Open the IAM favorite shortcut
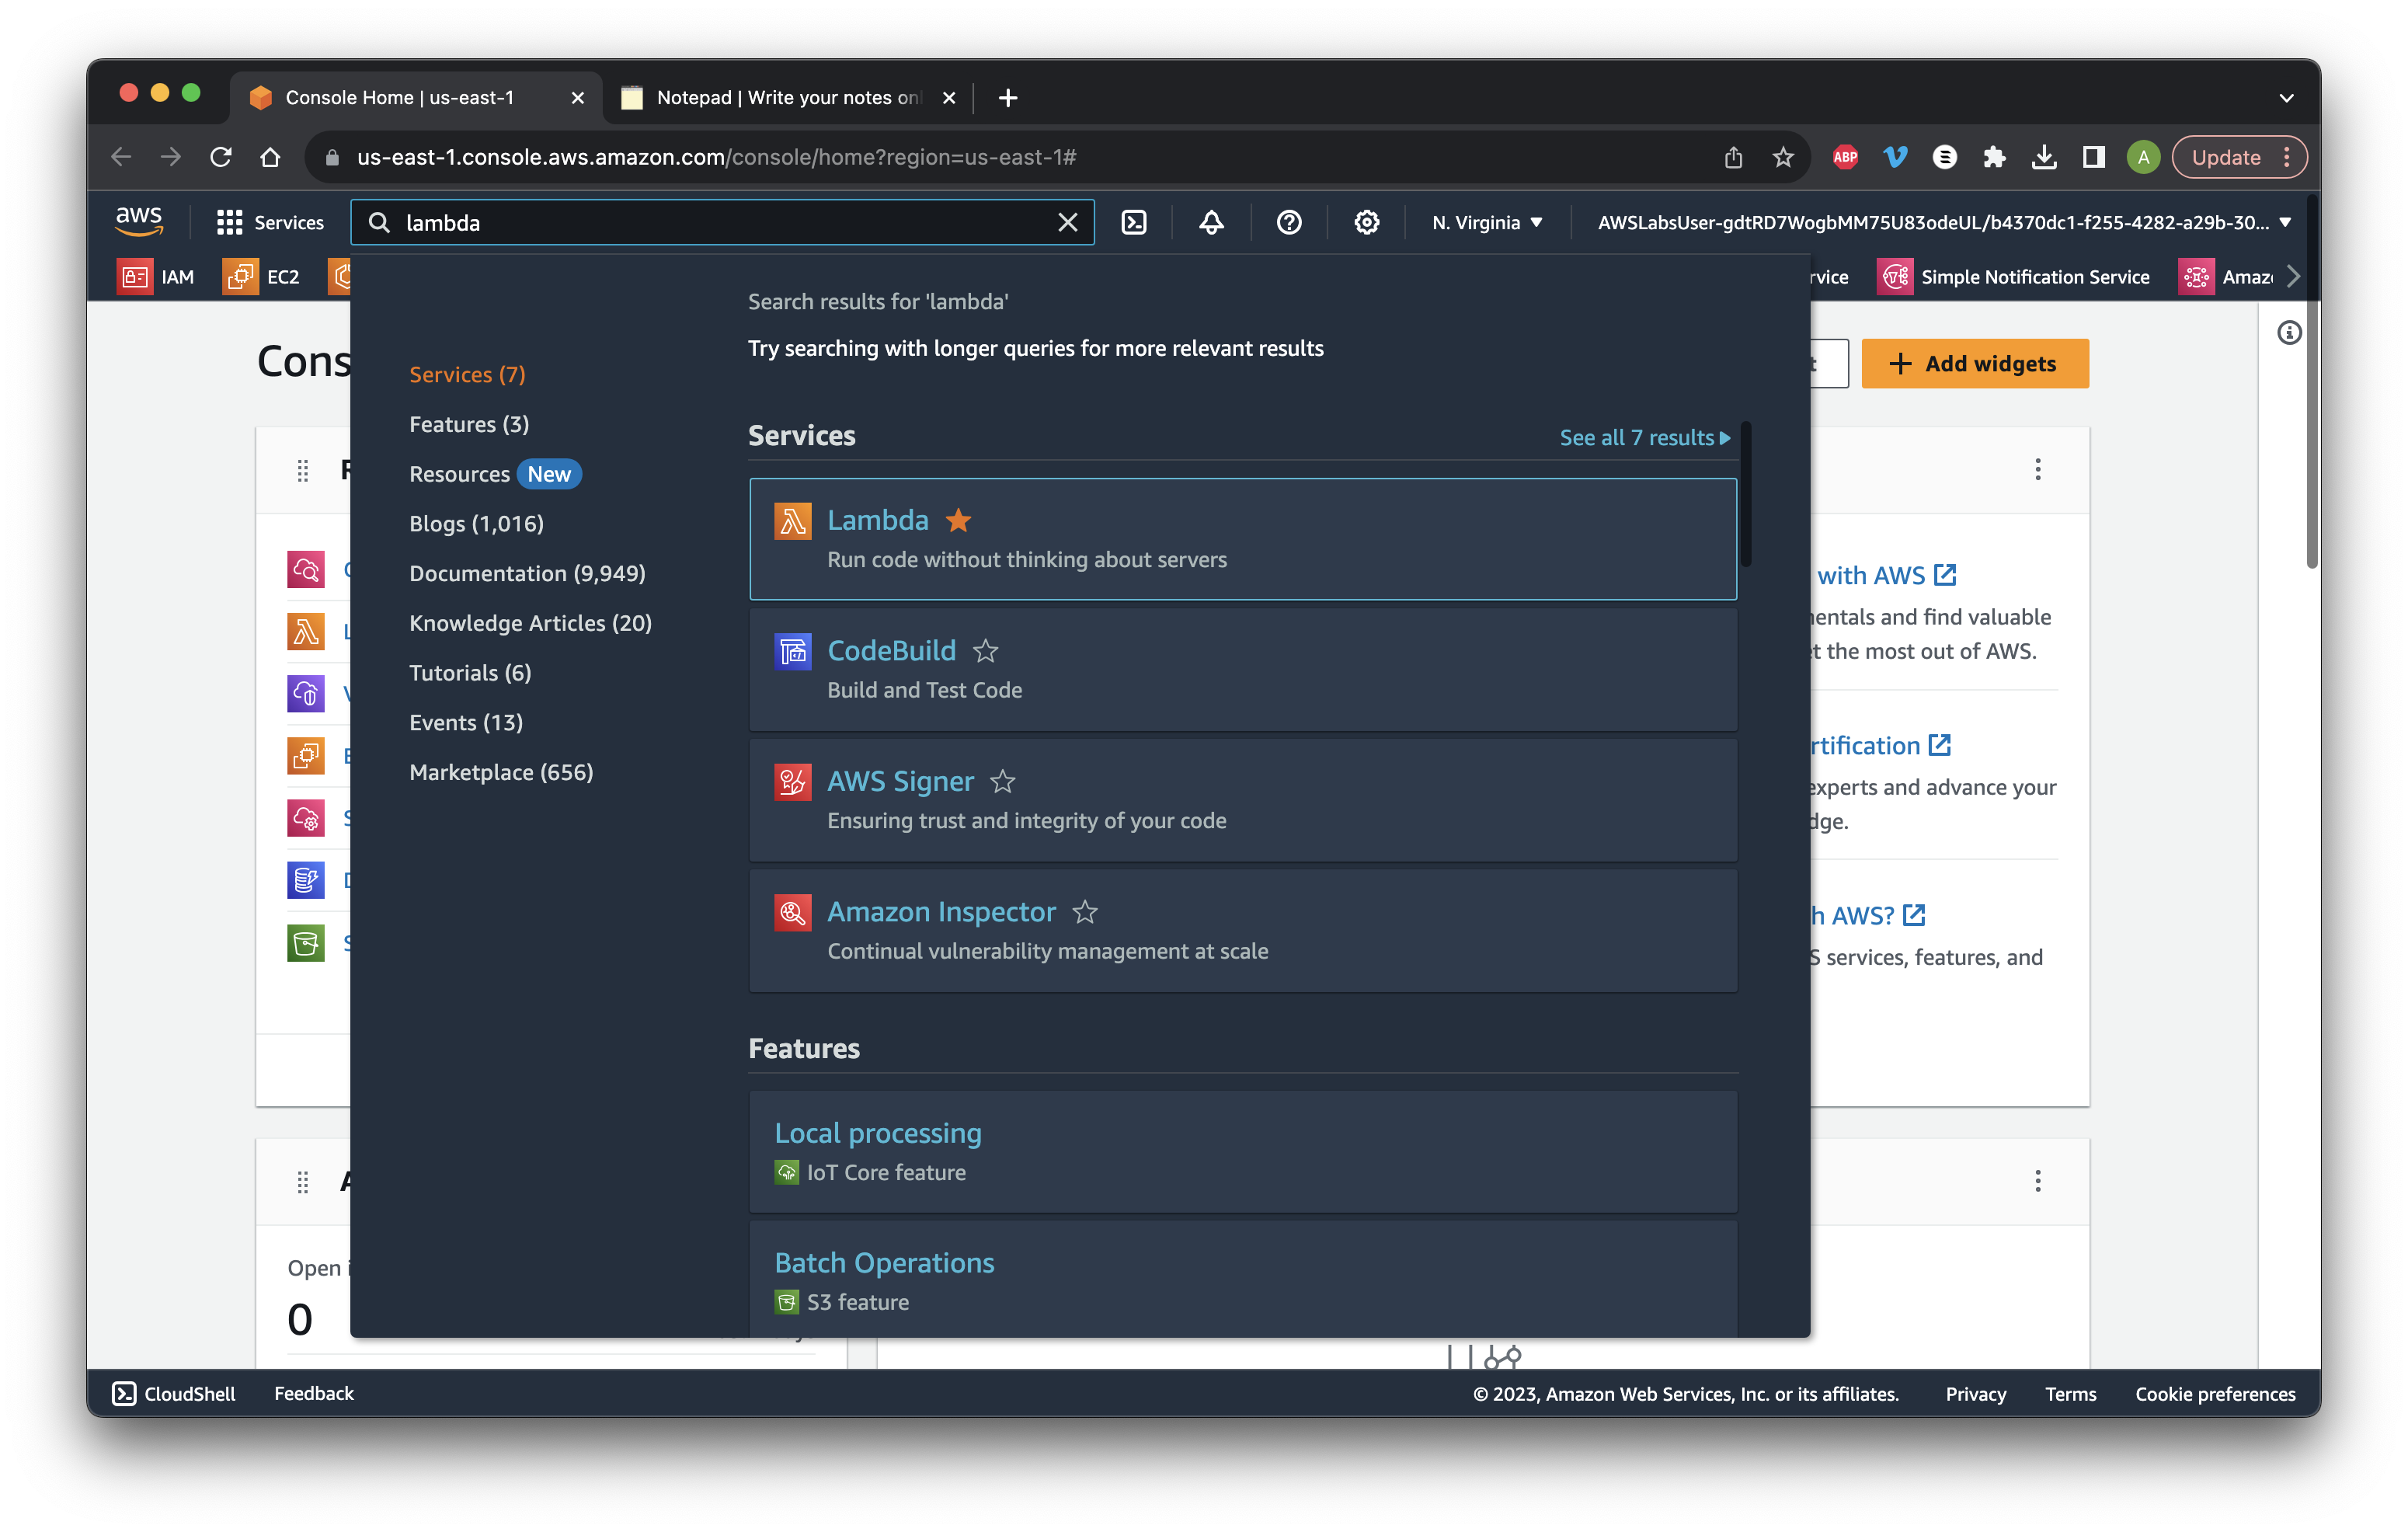Image resolution: width=2408 pixels, height=1532 pixels. point(156,276)
